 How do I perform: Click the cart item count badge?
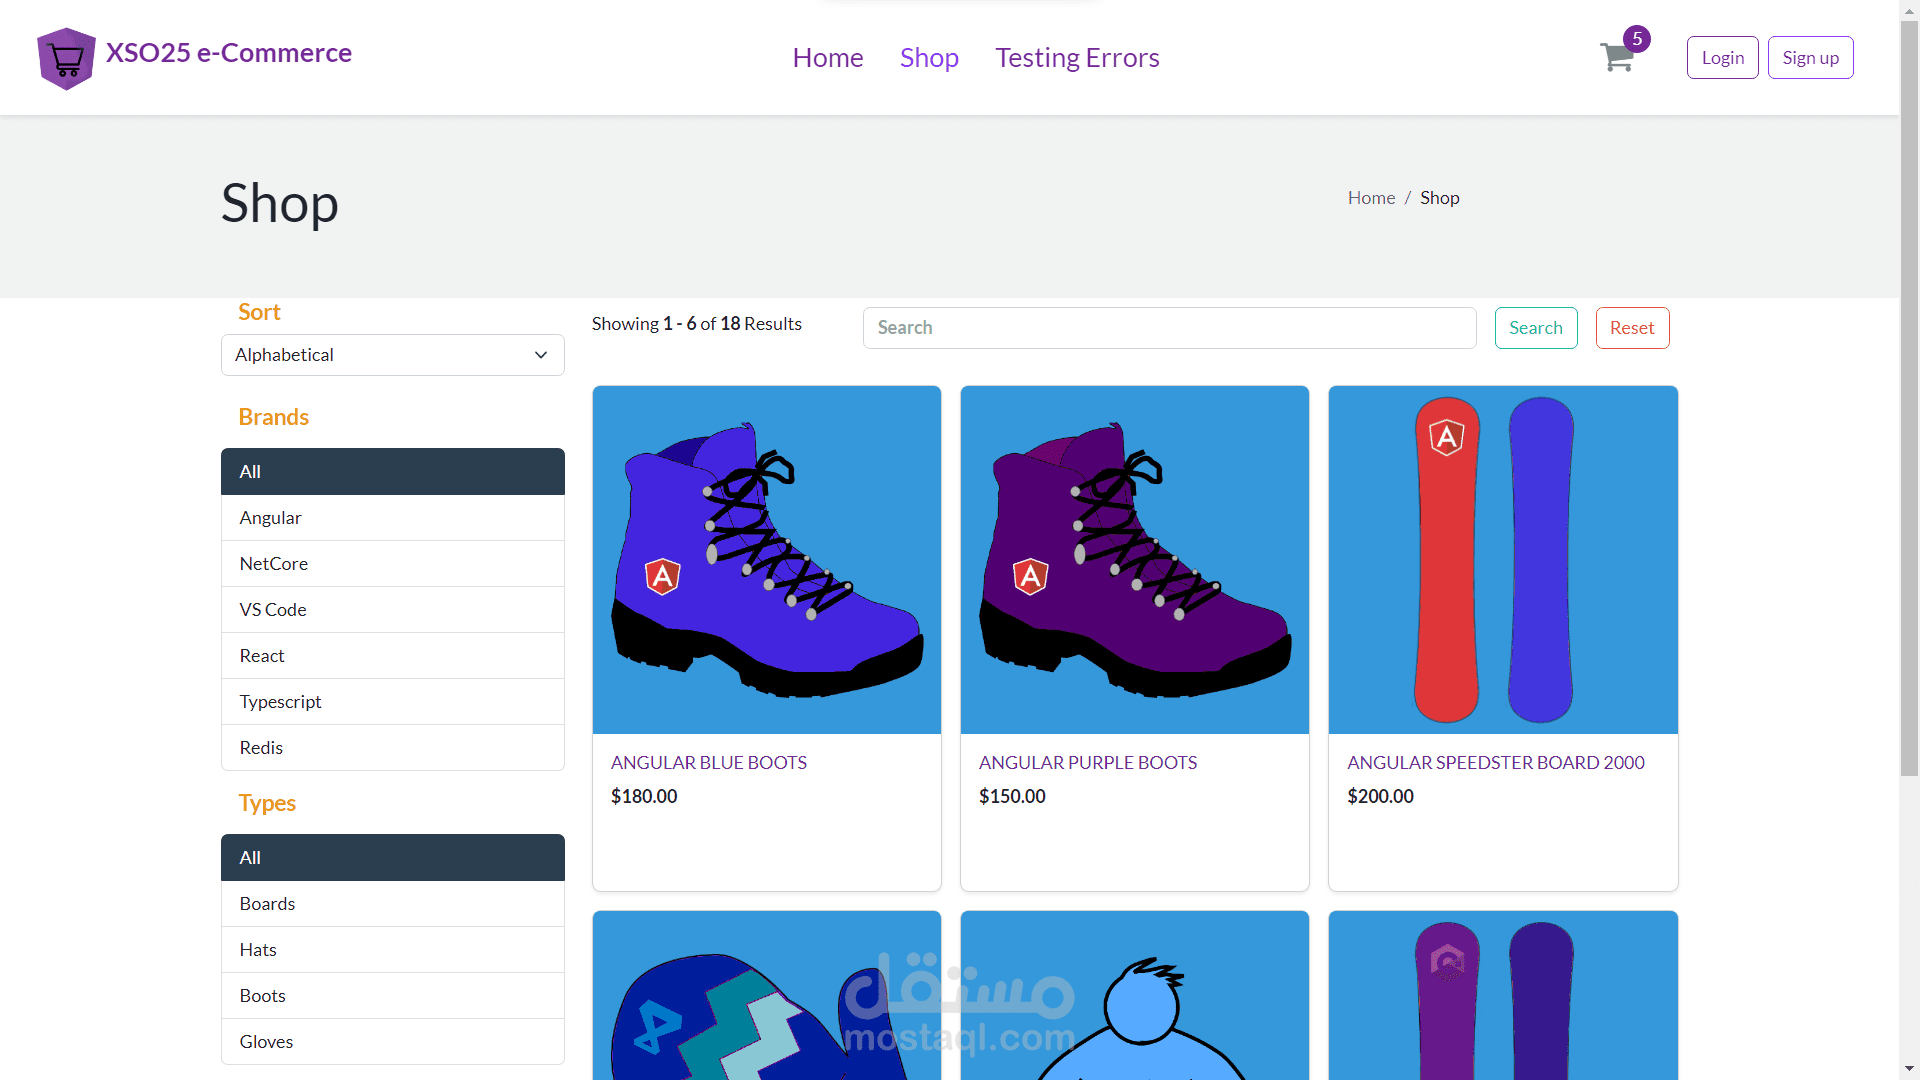coord(1636,39)
